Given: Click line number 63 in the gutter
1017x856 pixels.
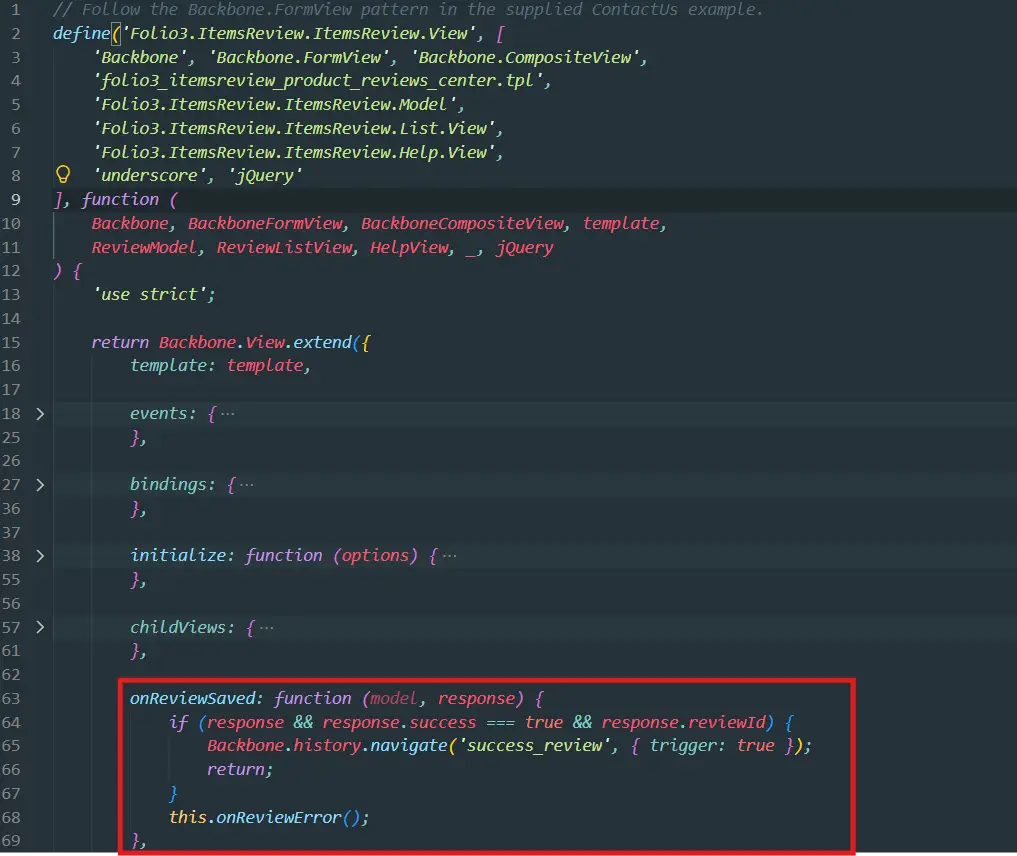Looking at the screenshot, I should tap(11, 698).
